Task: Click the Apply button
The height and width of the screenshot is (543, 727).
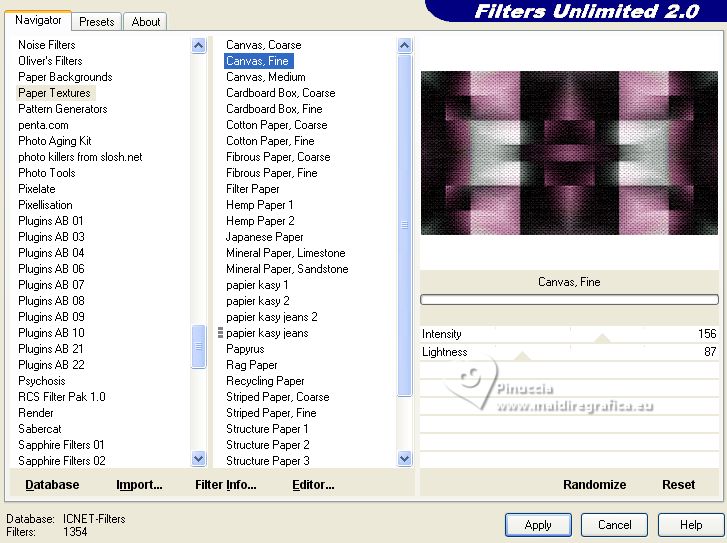Action: click(538, 525)
